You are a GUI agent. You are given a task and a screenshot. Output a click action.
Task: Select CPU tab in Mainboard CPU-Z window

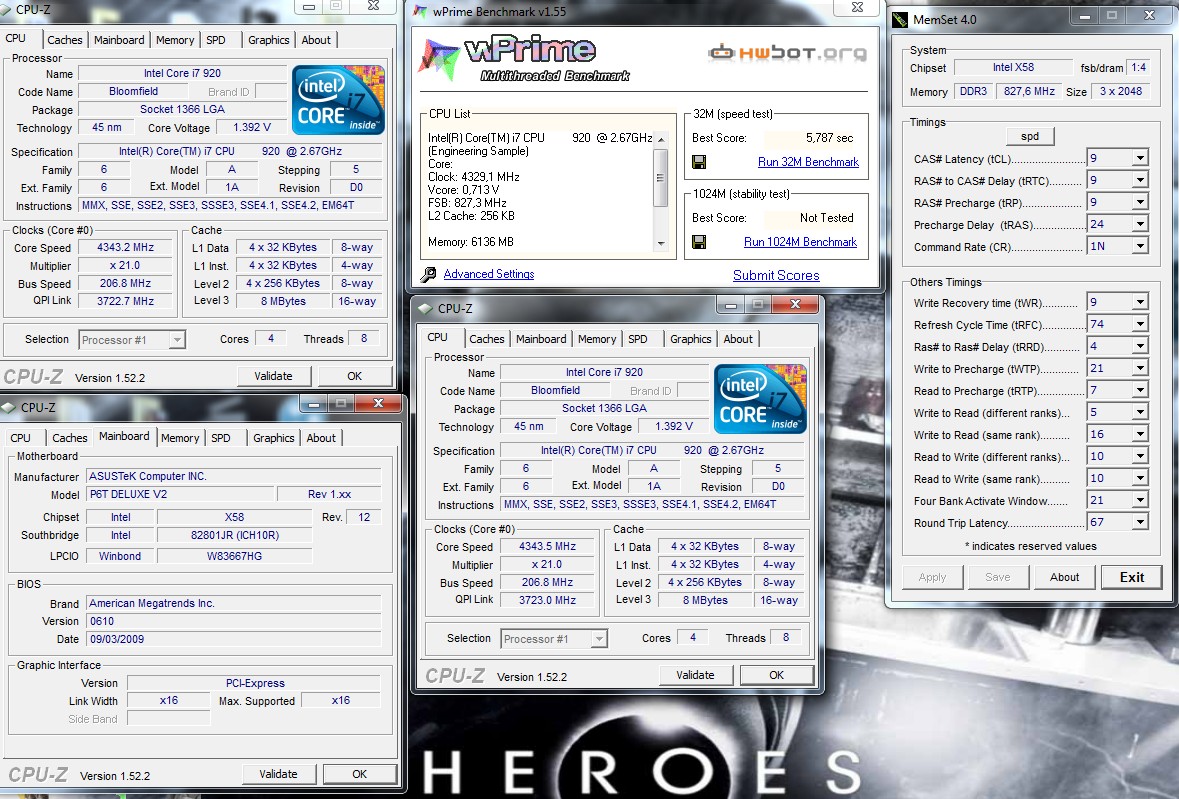(20, 438)
